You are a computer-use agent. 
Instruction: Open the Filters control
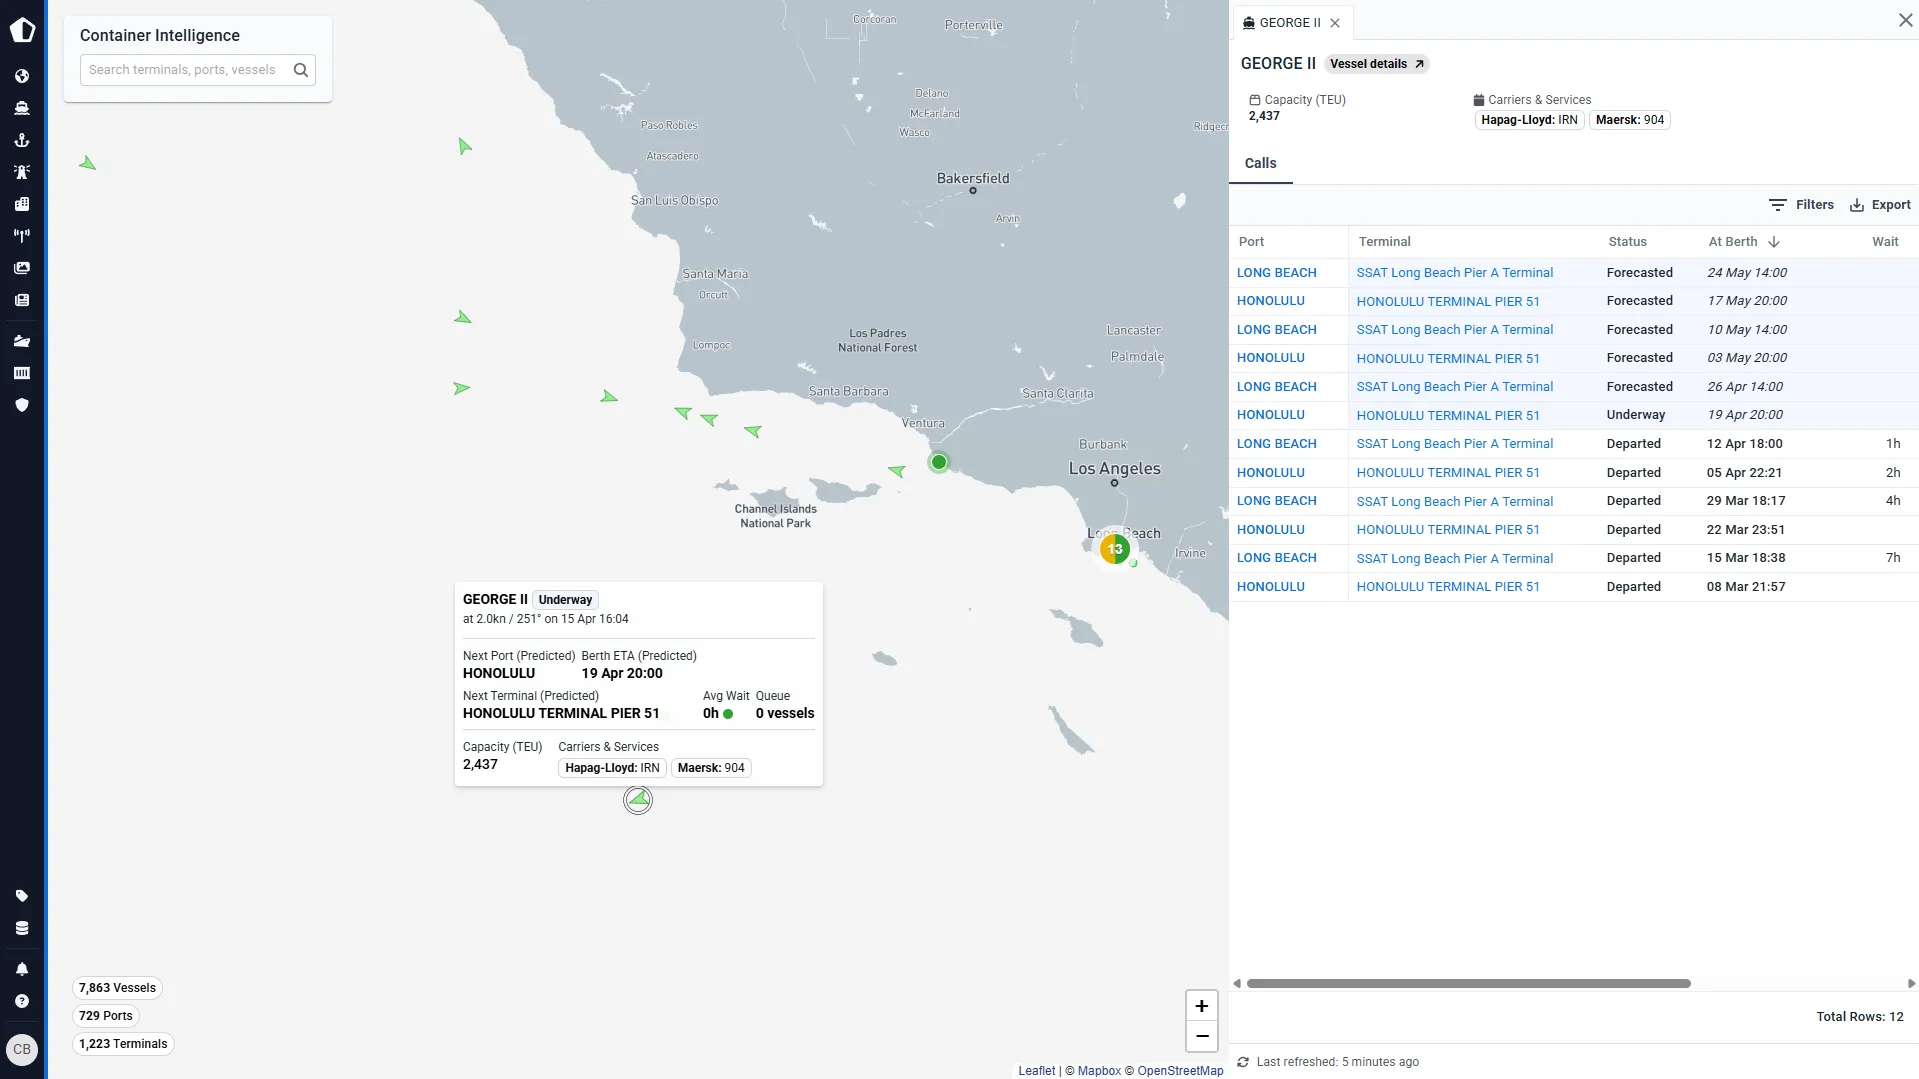click(x=1801, y=205)
